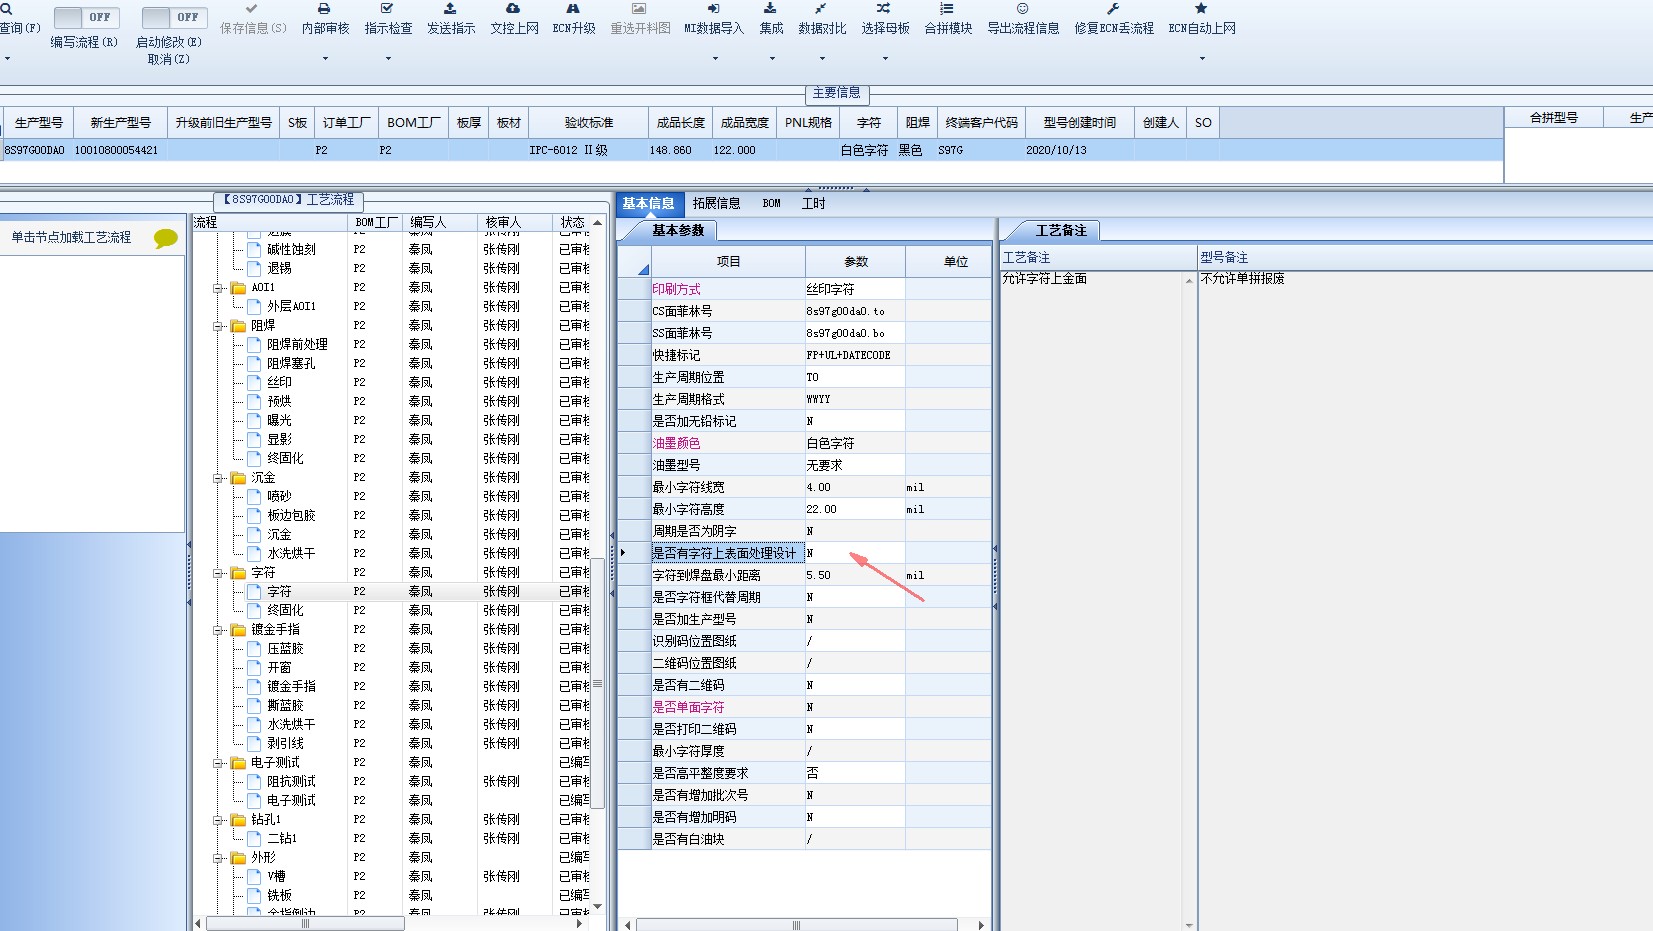Click the 终端客户代码 column header
This screenshot has width=1653, height=931.
[982, 123]
